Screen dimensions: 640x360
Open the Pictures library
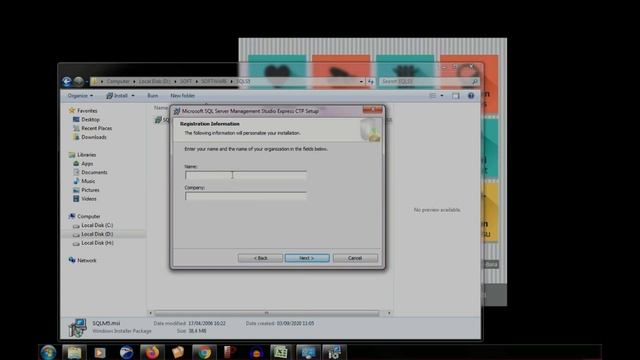click(x=90, y=190)
